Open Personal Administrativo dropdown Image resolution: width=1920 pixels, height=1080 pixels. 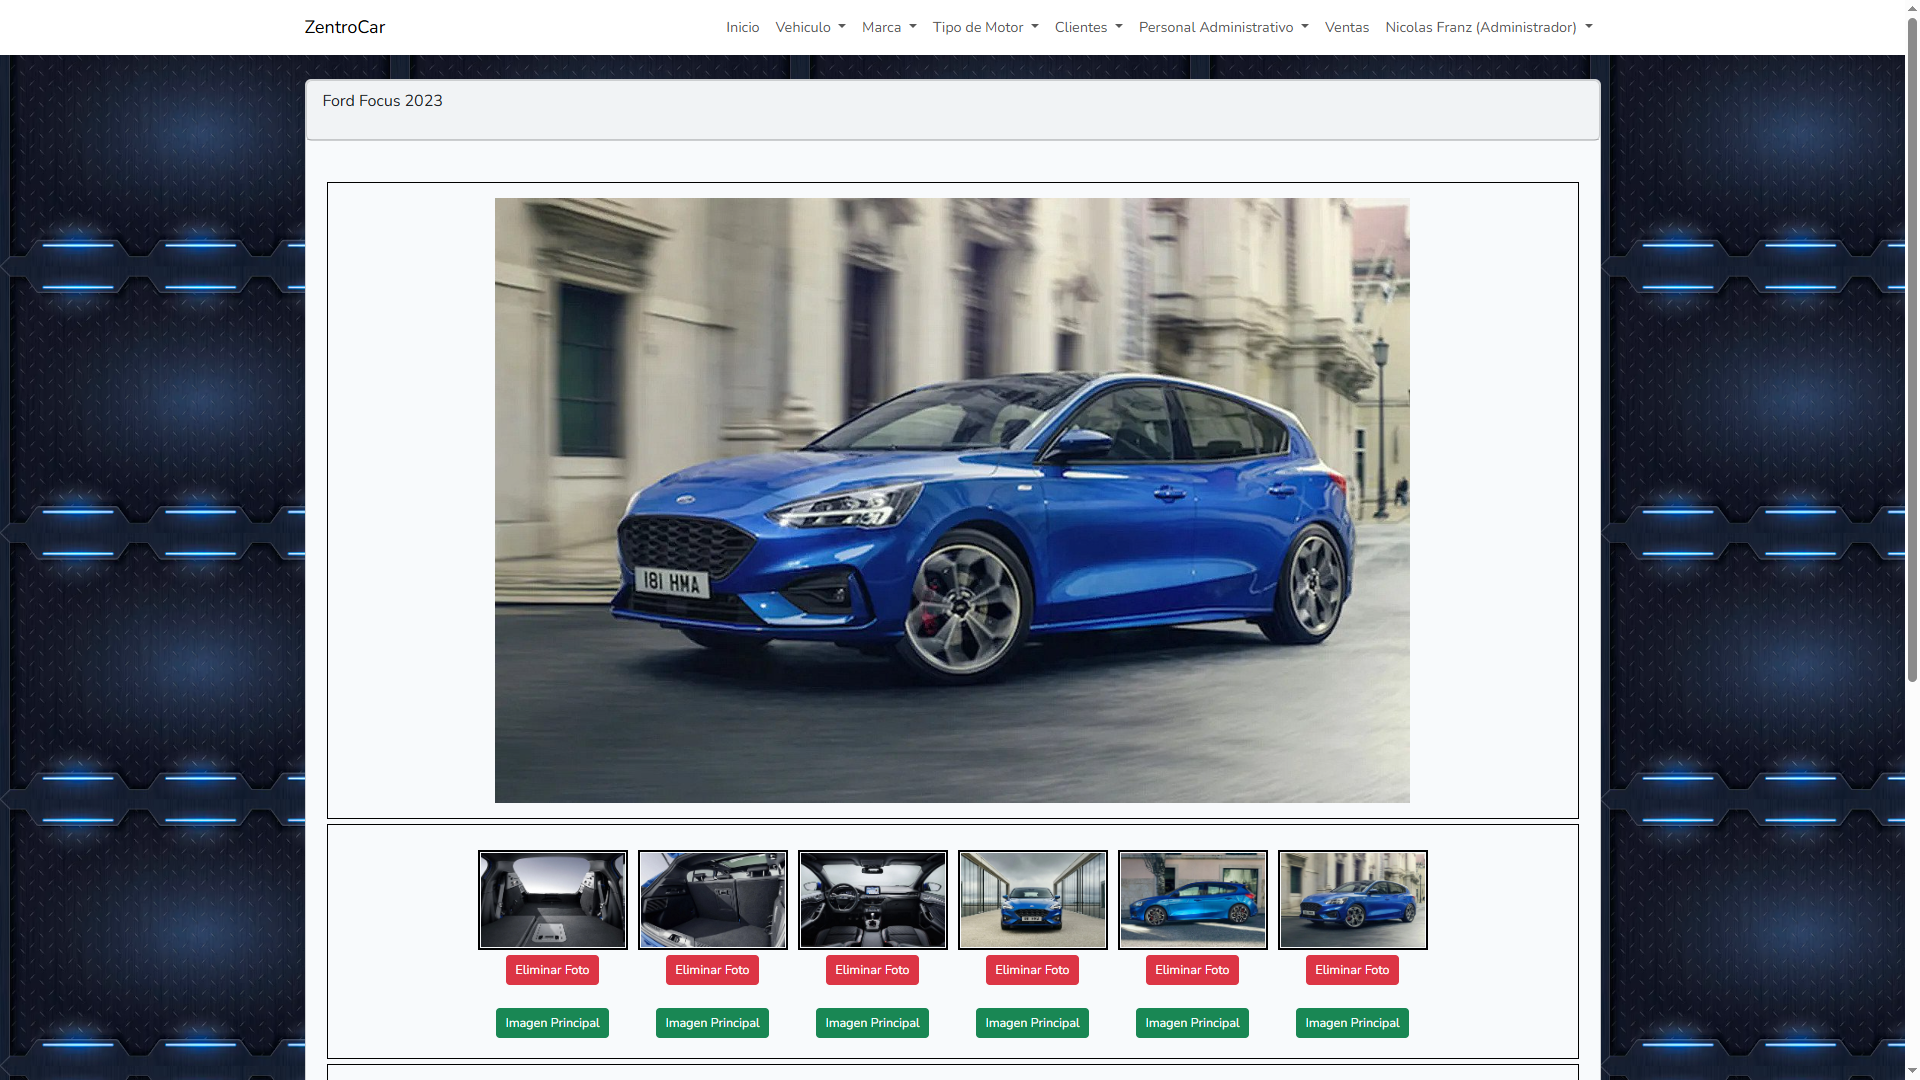(x=1223, y=27)
